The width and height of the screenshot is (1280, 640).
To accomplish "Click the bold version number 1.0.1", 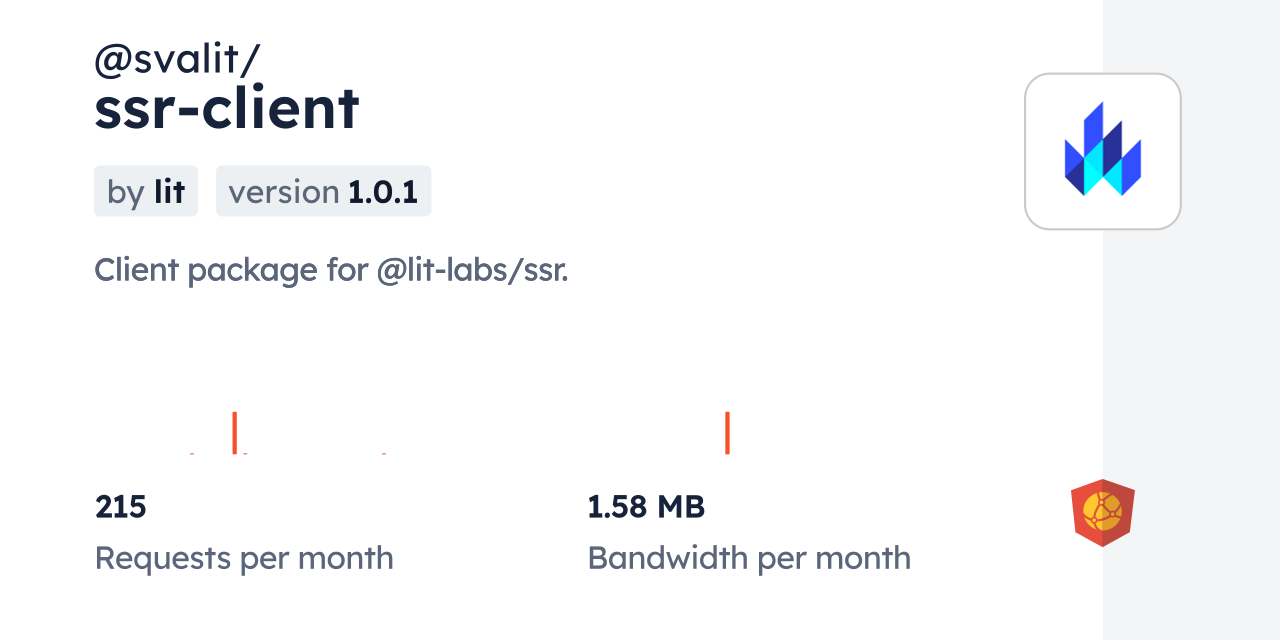I will pyautogui.click(x=383, y=191).
